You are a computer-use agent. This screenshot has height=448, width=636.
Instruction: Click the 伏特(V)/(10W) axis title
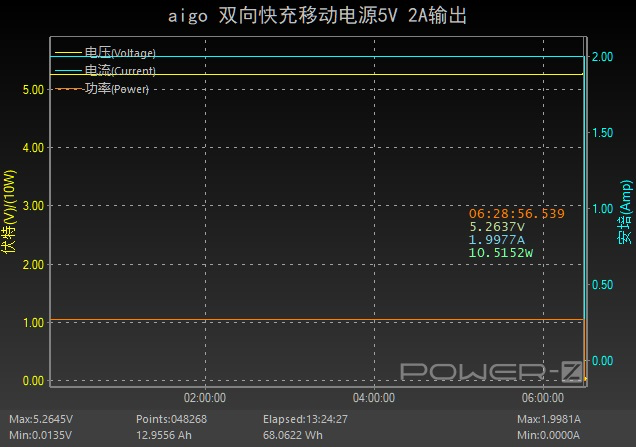pyautogui.click(x=9, y=212)
